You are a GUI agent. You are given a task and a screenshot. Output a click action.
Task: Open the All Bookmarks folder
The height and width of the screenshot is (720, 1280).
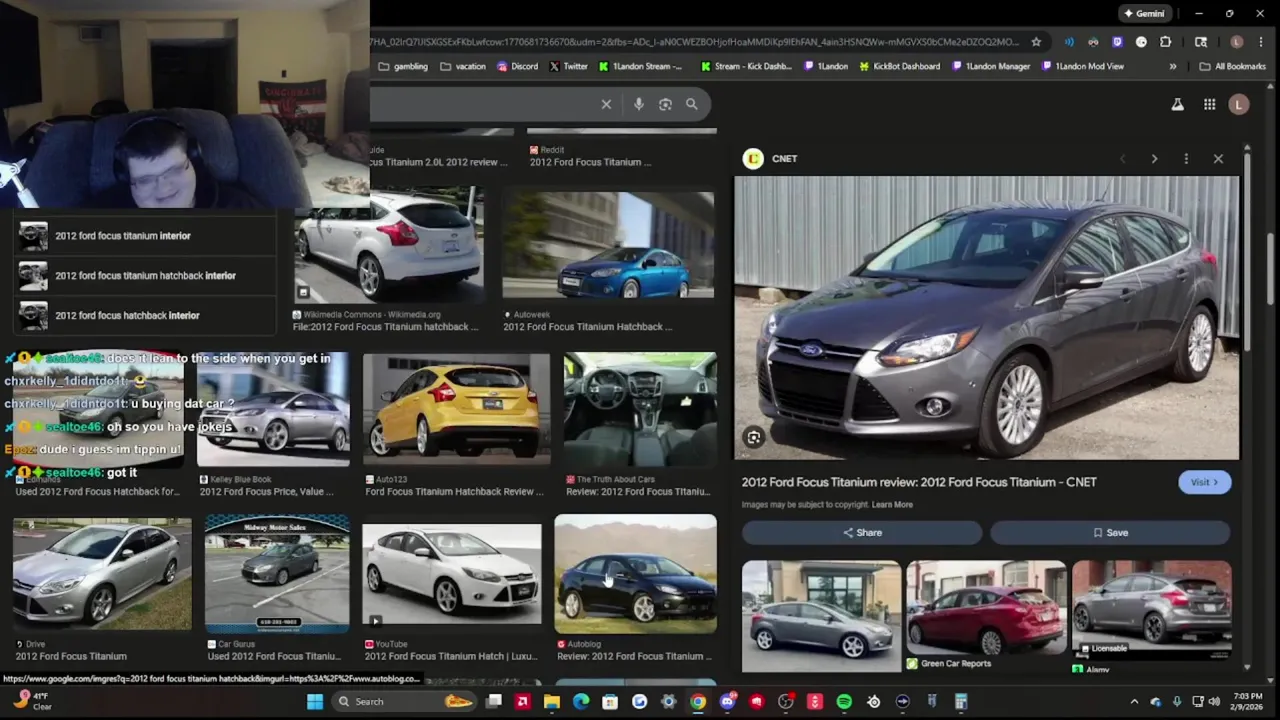[x=1232, y=66]
